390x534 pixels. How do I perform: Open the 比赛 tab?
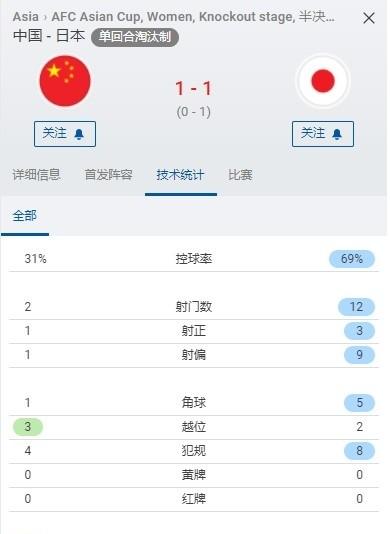pyautogui.click(x=240, y=175)
